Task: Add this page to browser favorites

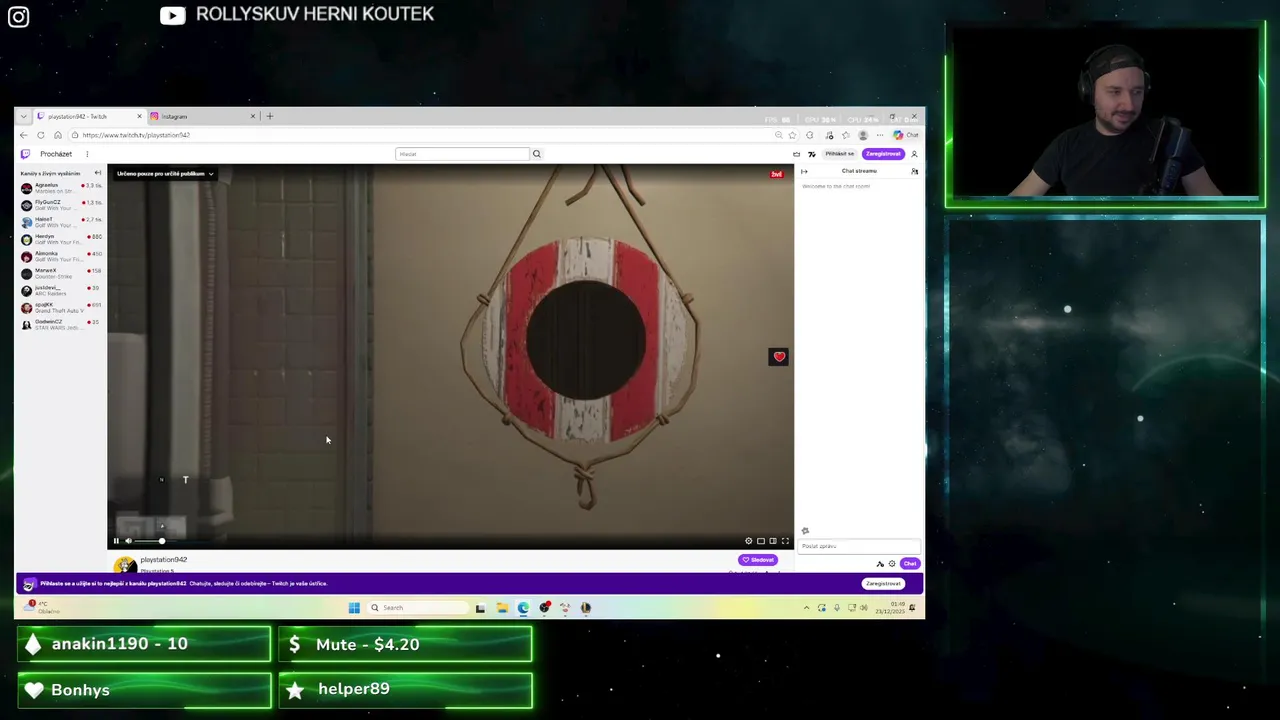Action: [x=792, y=135]
